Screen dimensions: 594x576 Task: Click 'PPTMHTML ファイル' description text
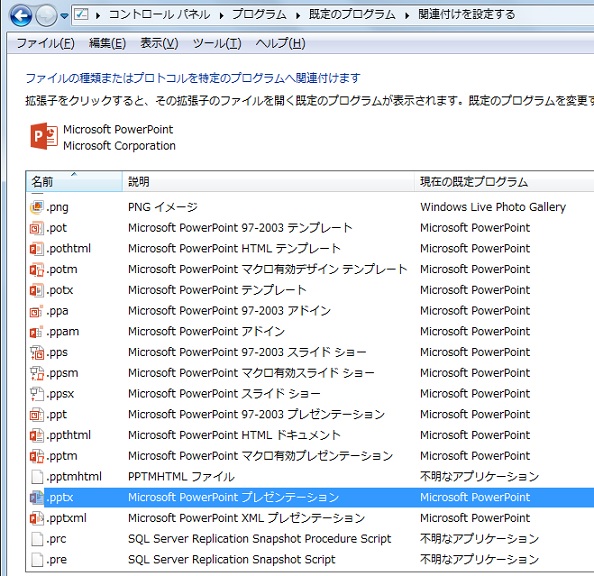point(181,477)
